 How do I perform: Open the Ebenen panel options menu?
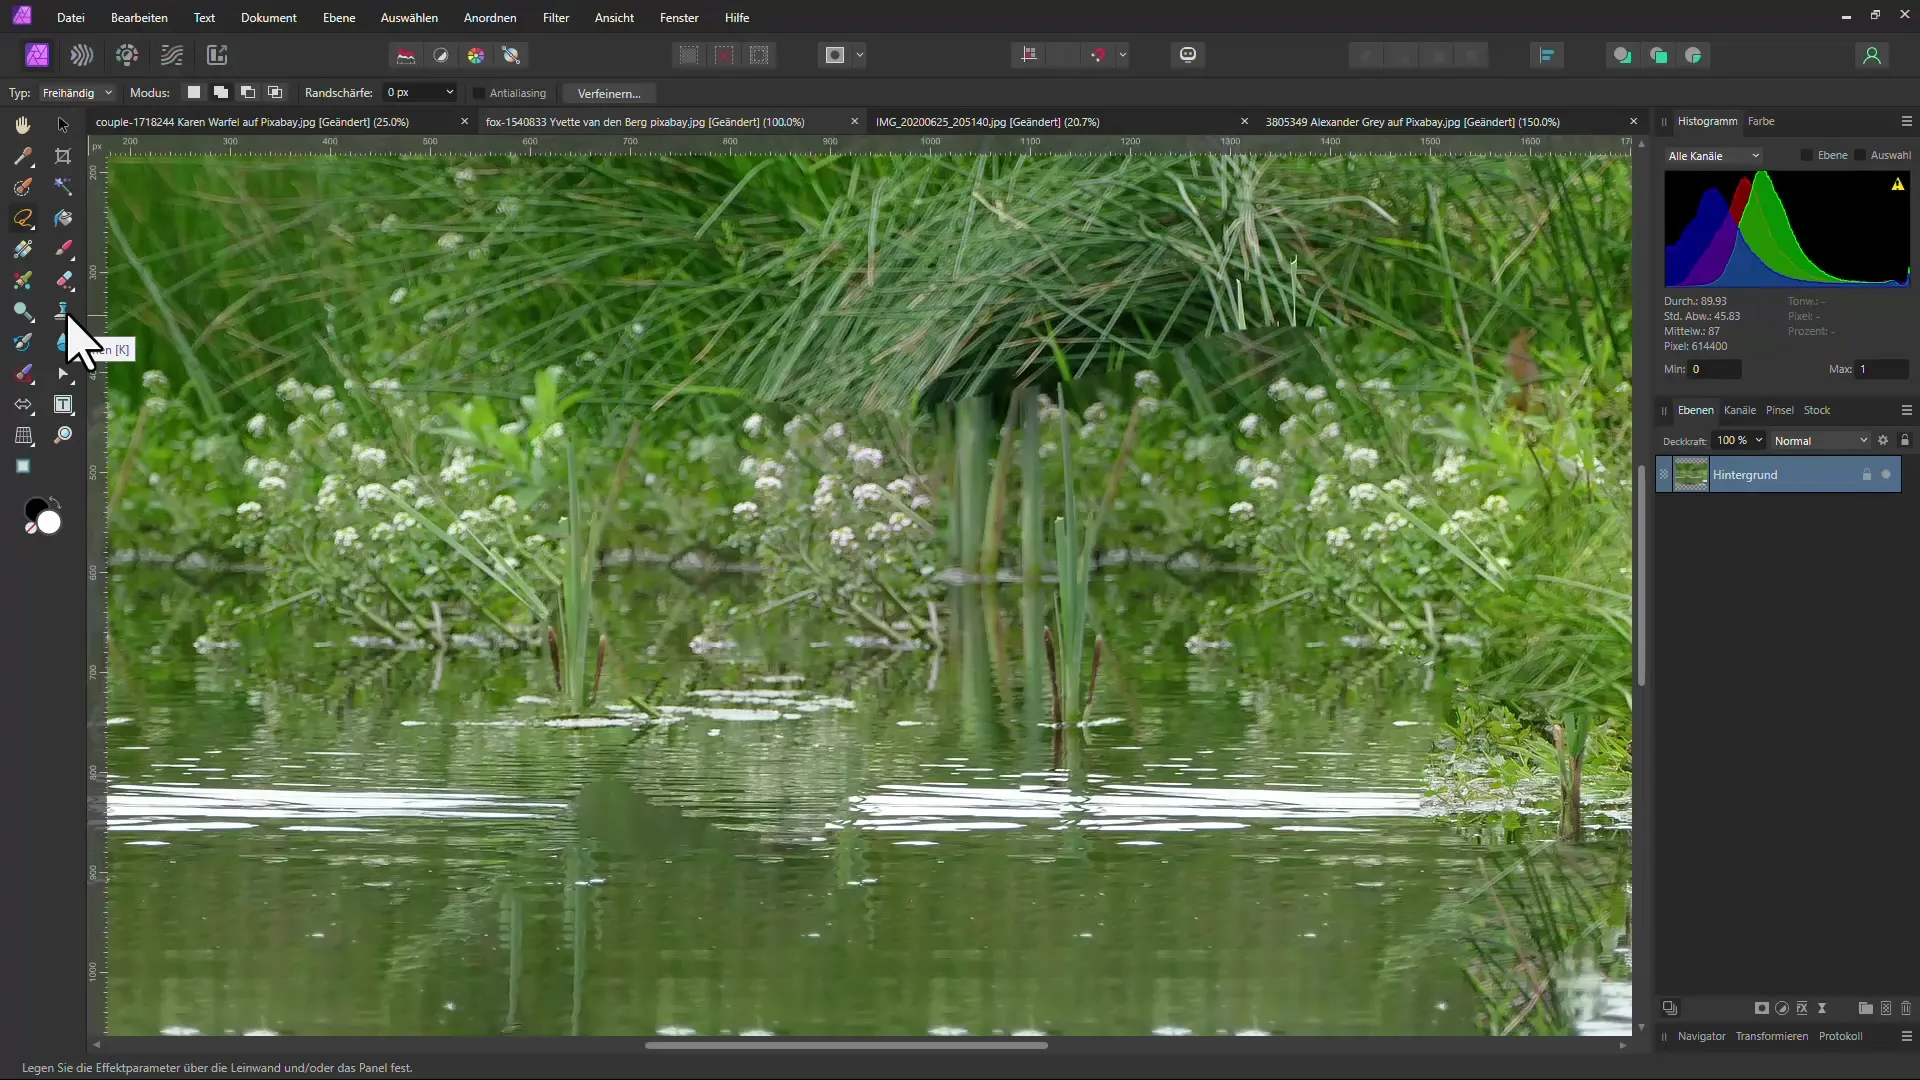(x=1906, y=410)
